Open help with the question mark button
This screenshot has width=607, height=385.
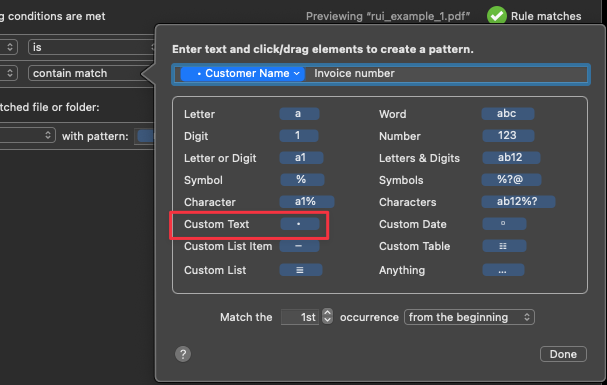pos(183,354)
